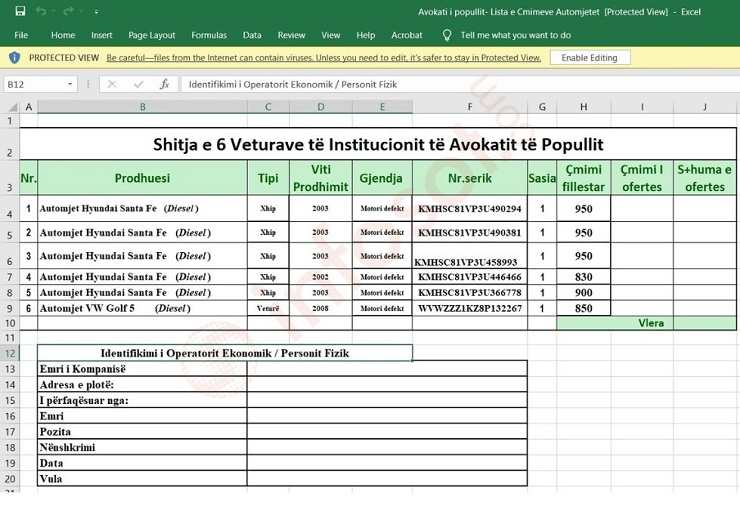Viewport: 740px width, 515px height.
Task: Open the Page Layout tab
Action: click(x=152, y=35)
